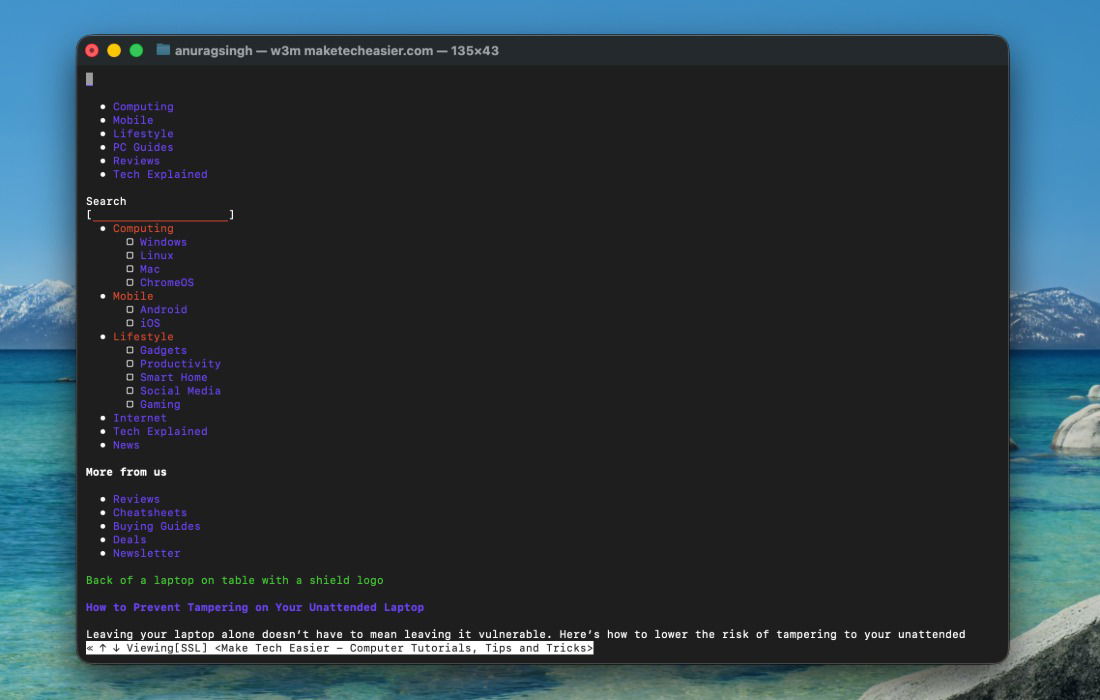
Task: Select the orange Lifestyle menu heading
Action: (143, 337)
